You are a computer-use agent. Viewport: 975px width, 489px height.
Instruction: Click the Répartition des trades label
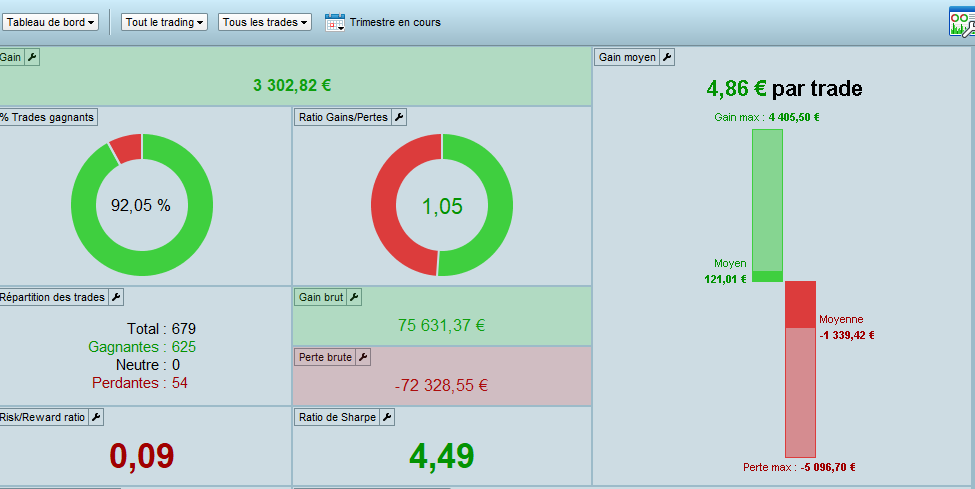click(x=53, y=297)
